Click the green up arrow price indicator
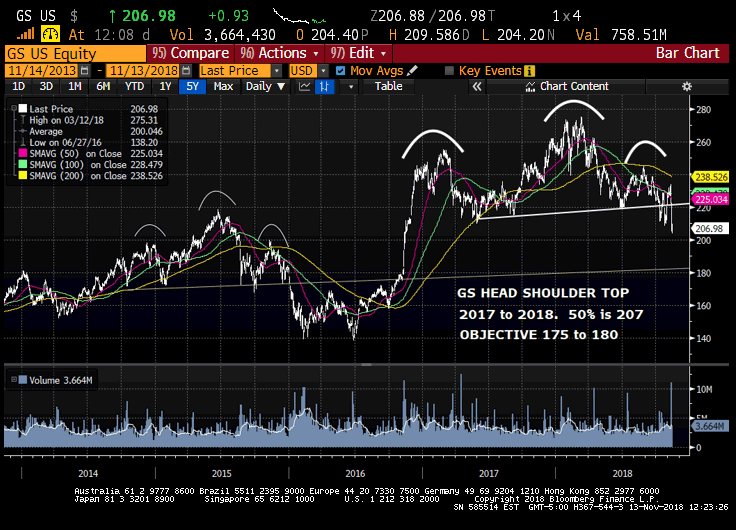This screenshot has height=530, width=736. (x=112, y=16)
